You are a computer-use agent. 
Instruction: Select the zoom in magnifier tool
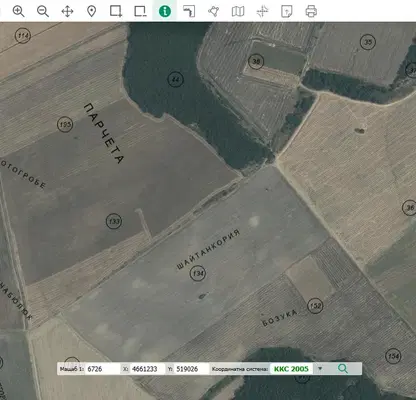click(18, 11)
